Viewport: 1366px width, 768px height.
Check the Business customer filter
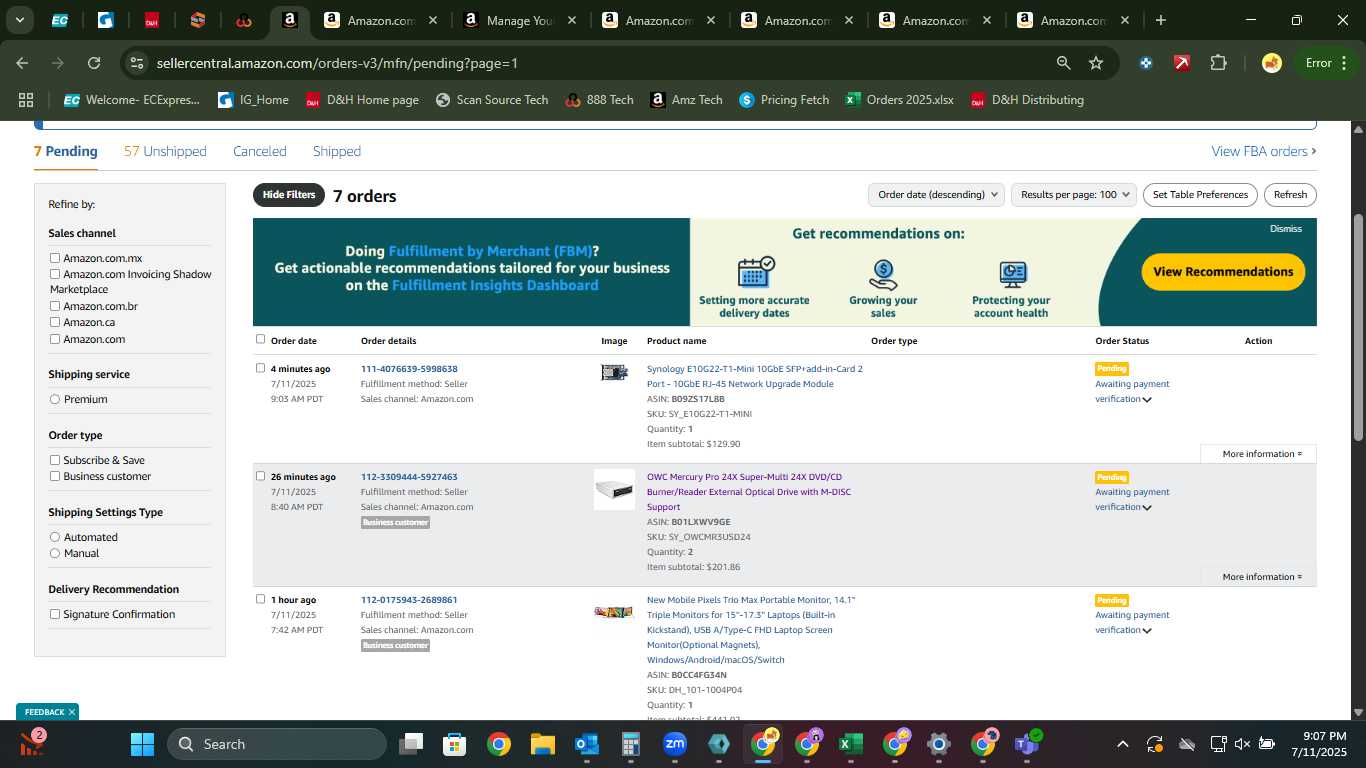[x=55, y=476]
